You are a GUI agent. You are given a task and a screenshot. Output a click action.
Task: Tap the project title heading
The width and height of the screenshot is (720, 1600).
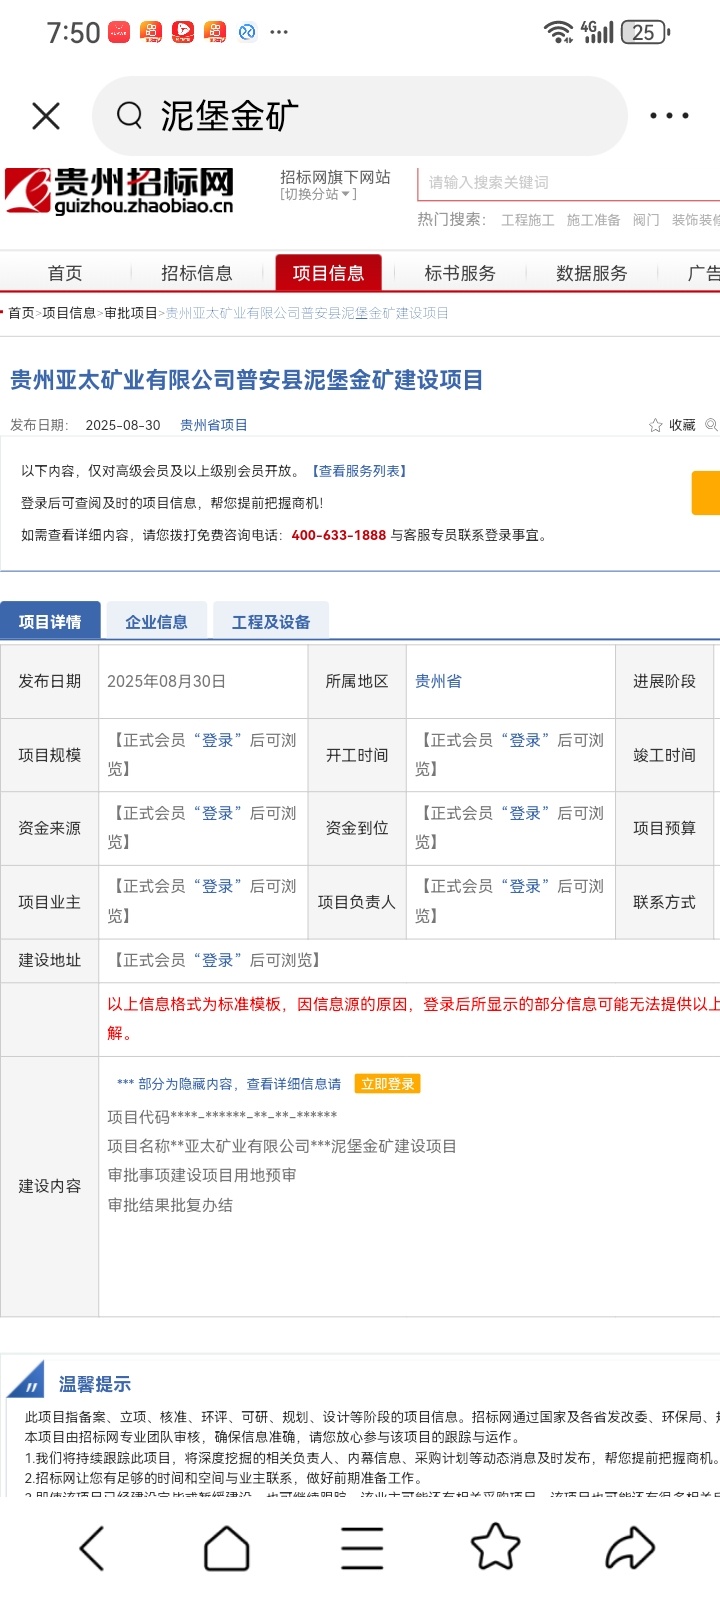(247, 380)
